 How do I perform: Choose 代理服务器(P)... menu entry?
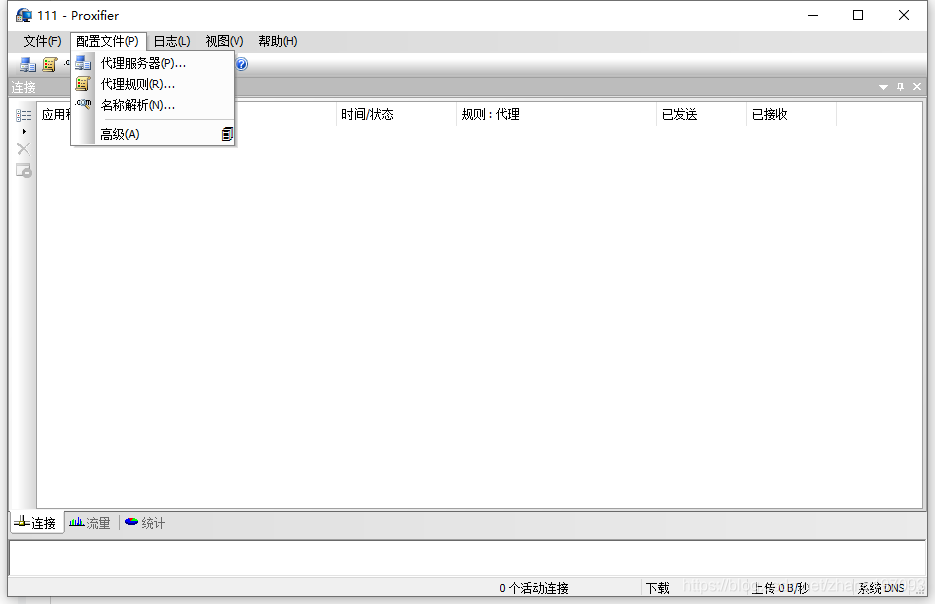153,63
